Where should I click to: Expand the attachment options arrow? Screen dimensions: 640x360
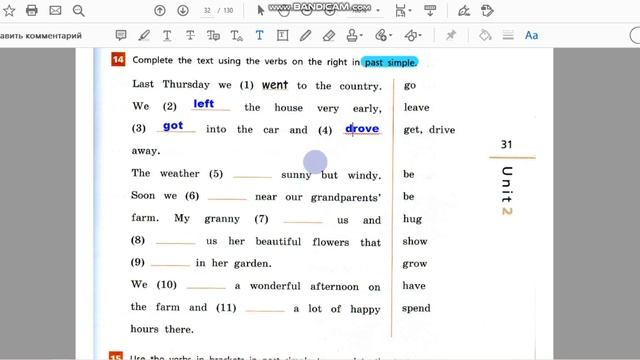[x=391, y=36]
